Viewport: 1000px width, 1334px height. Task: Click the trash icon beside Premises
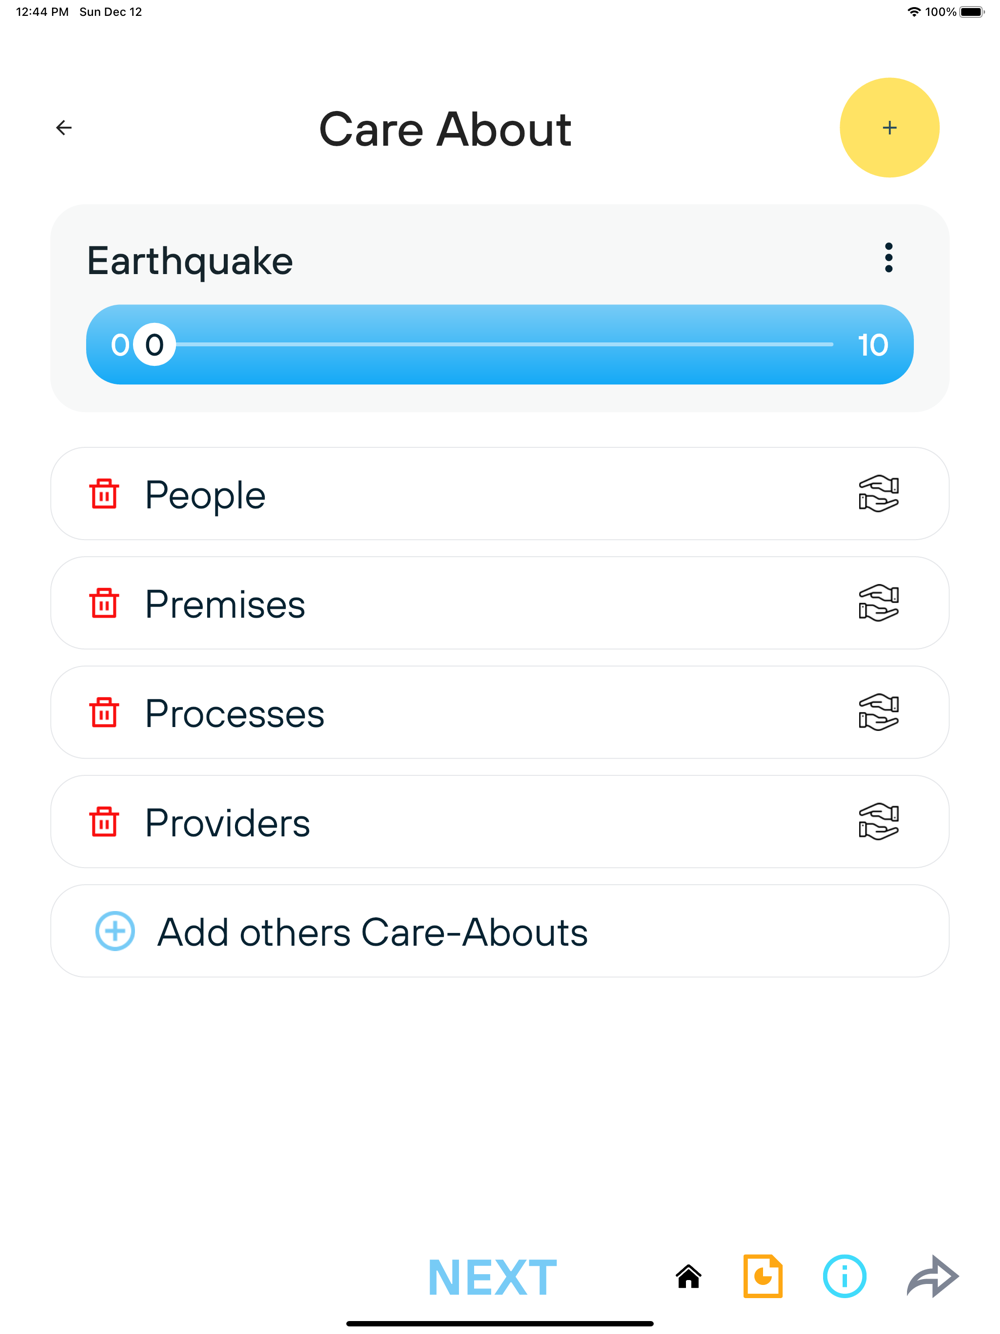(x=104, y=603)
